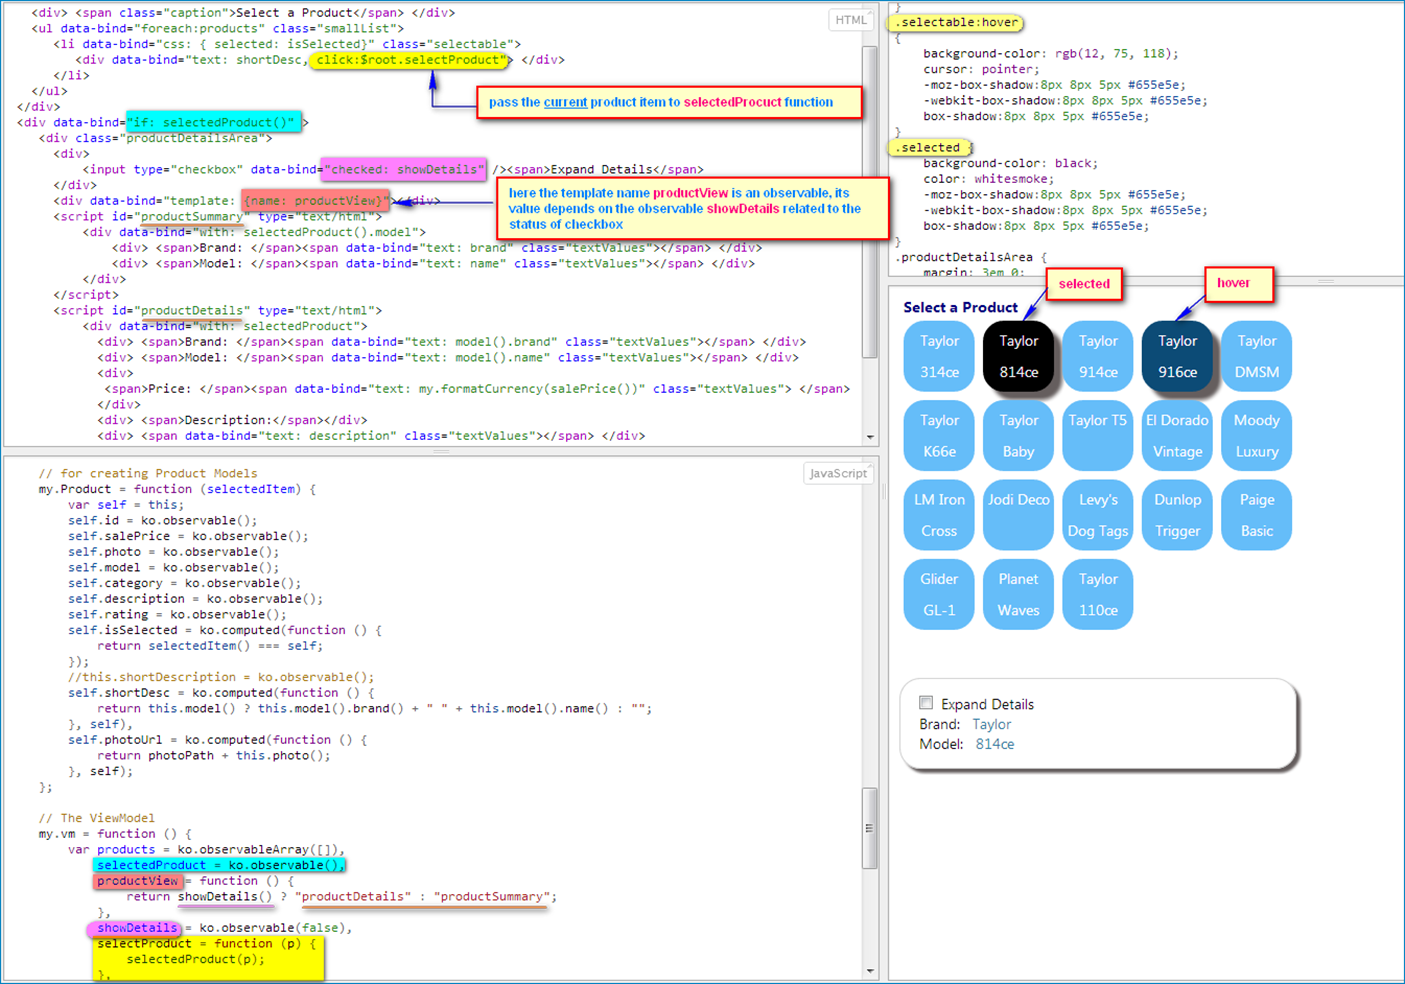Click the HTML panel label
Image resolution: width=1405 pixels, height=984 pixels.
tap(850, 20)
